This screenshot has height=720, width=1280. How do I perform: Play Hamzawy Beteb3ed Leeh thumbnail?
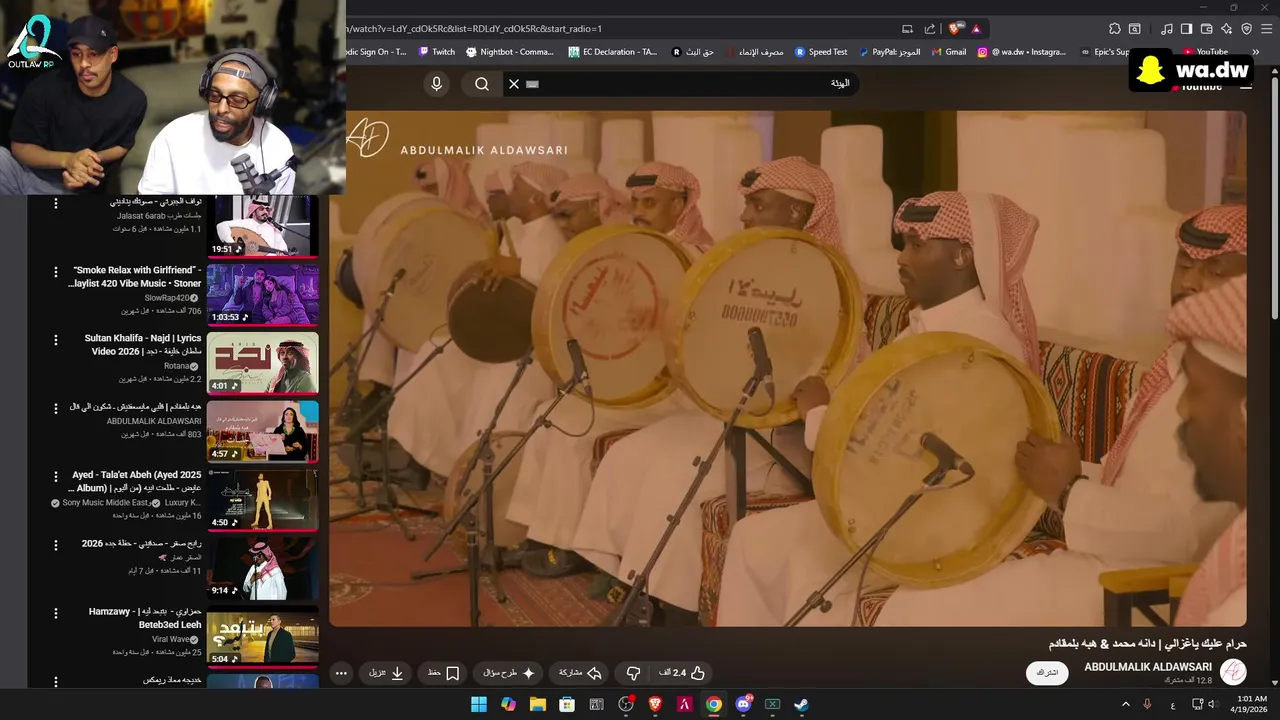point(263,636)
